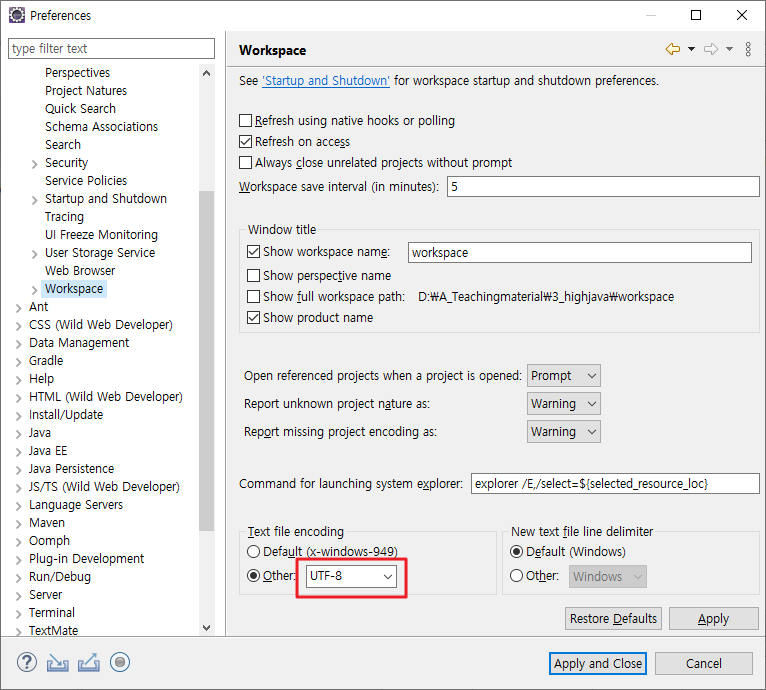
Task: Expand the User Storage Service node
Action: (x=34, y=254)
